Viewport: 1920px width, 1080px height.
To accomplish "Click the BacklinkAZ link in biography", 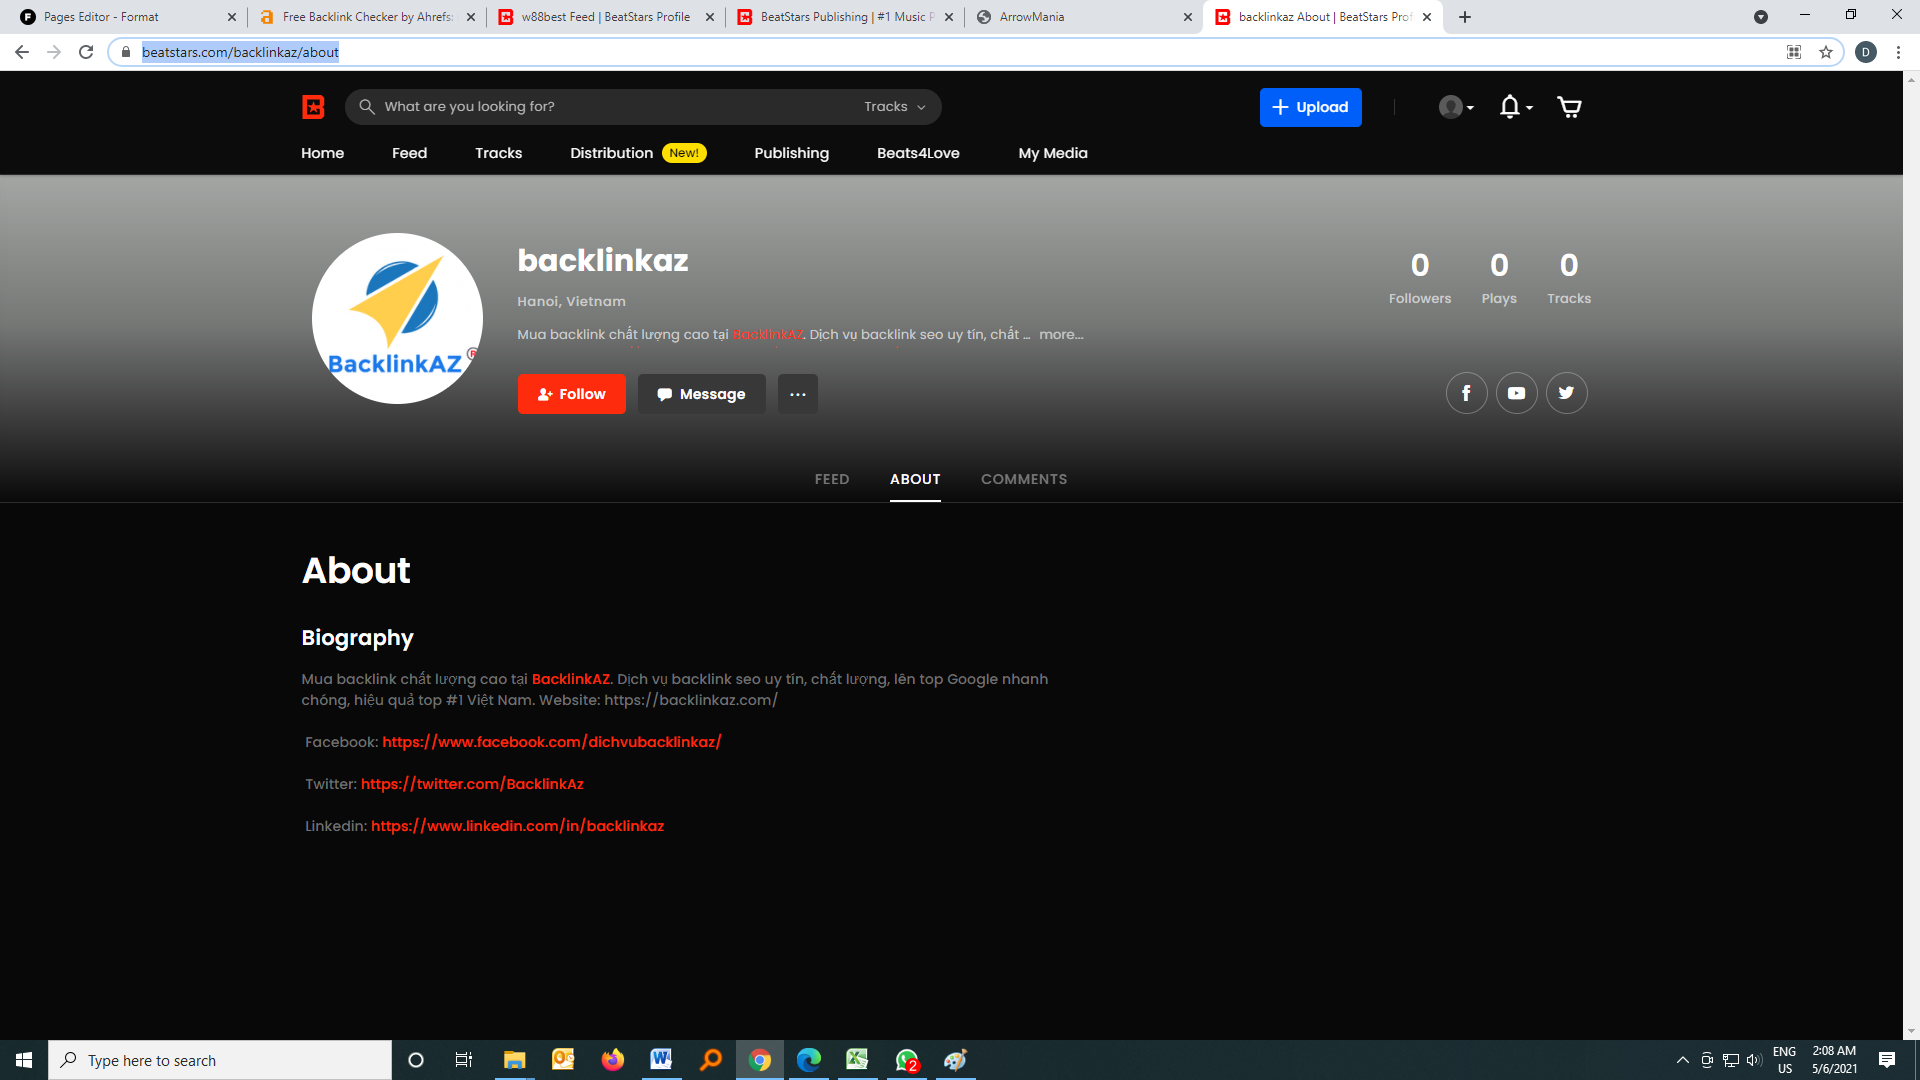I will click(570, 679).
